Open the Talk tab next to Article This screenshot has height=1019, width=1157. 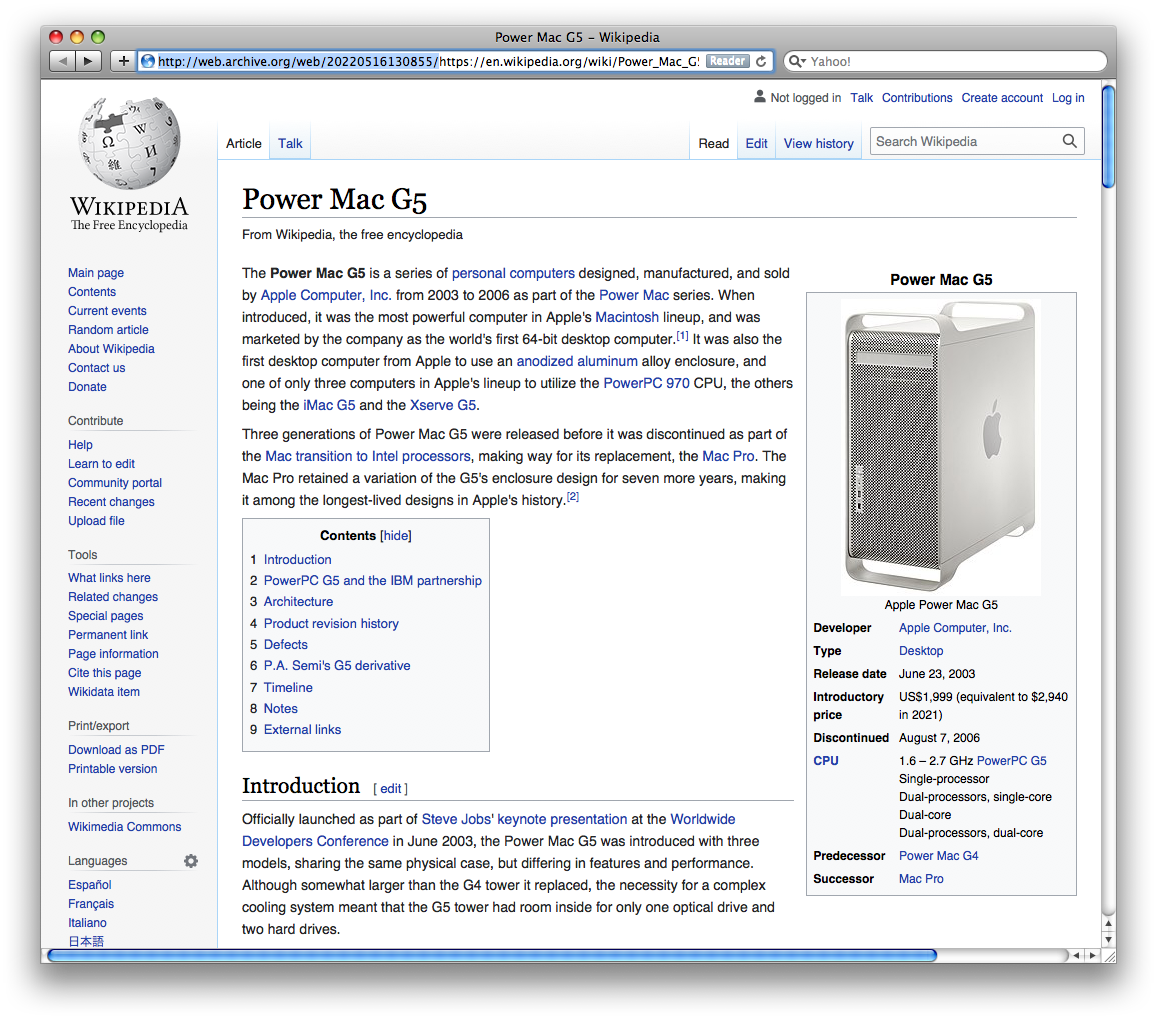coord(290,143)
